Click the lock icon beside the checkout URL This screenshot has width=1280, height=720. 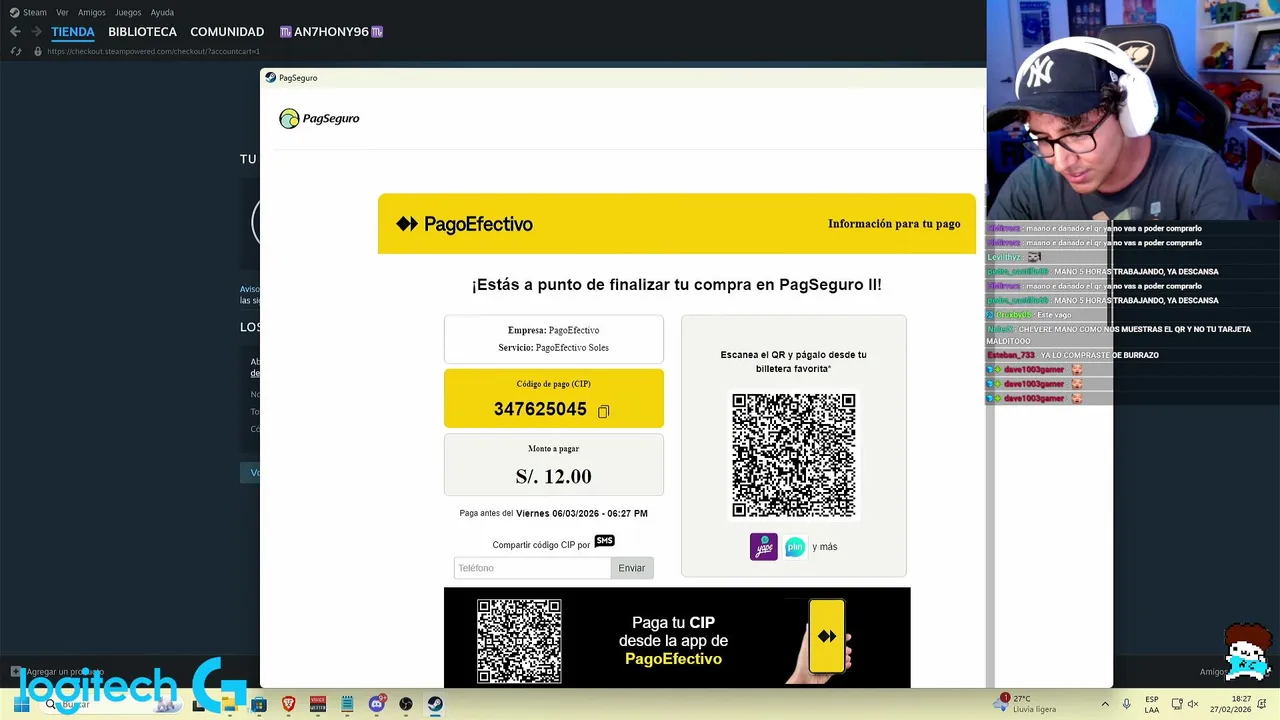point(38,51)
